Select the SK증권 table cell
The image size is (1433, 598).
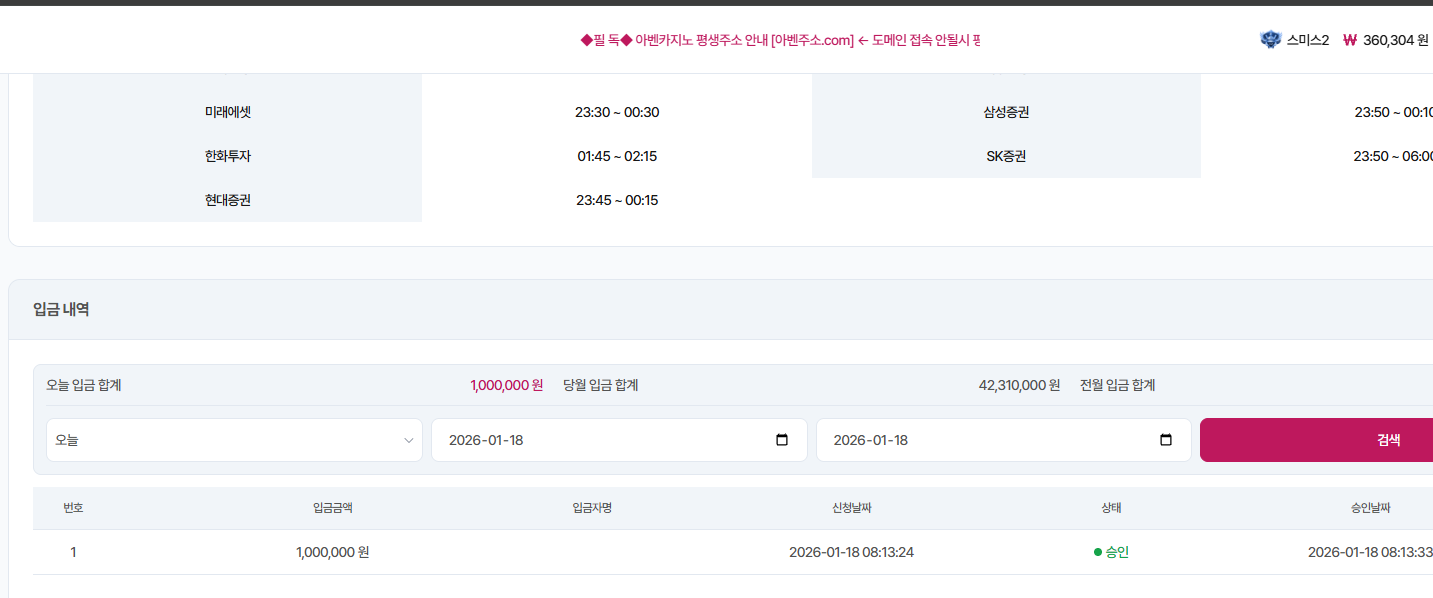click(1006, 156)
